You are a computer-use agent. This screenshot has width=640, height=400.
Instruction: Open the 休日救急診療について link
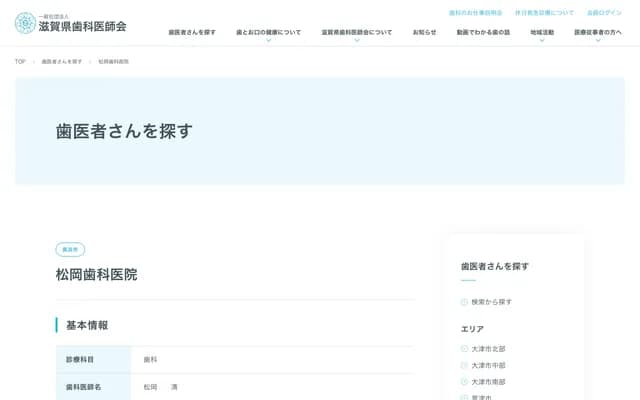544,13
